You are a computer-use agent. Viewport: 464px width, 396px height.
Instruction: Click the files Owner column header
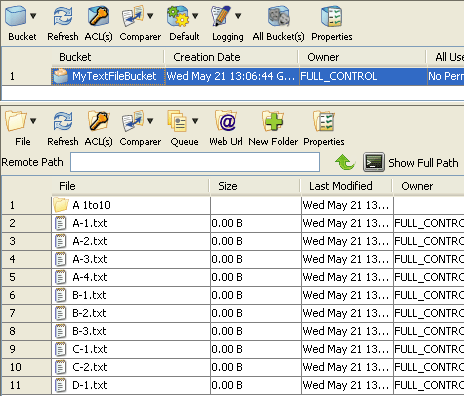click(x=429, y=186)
